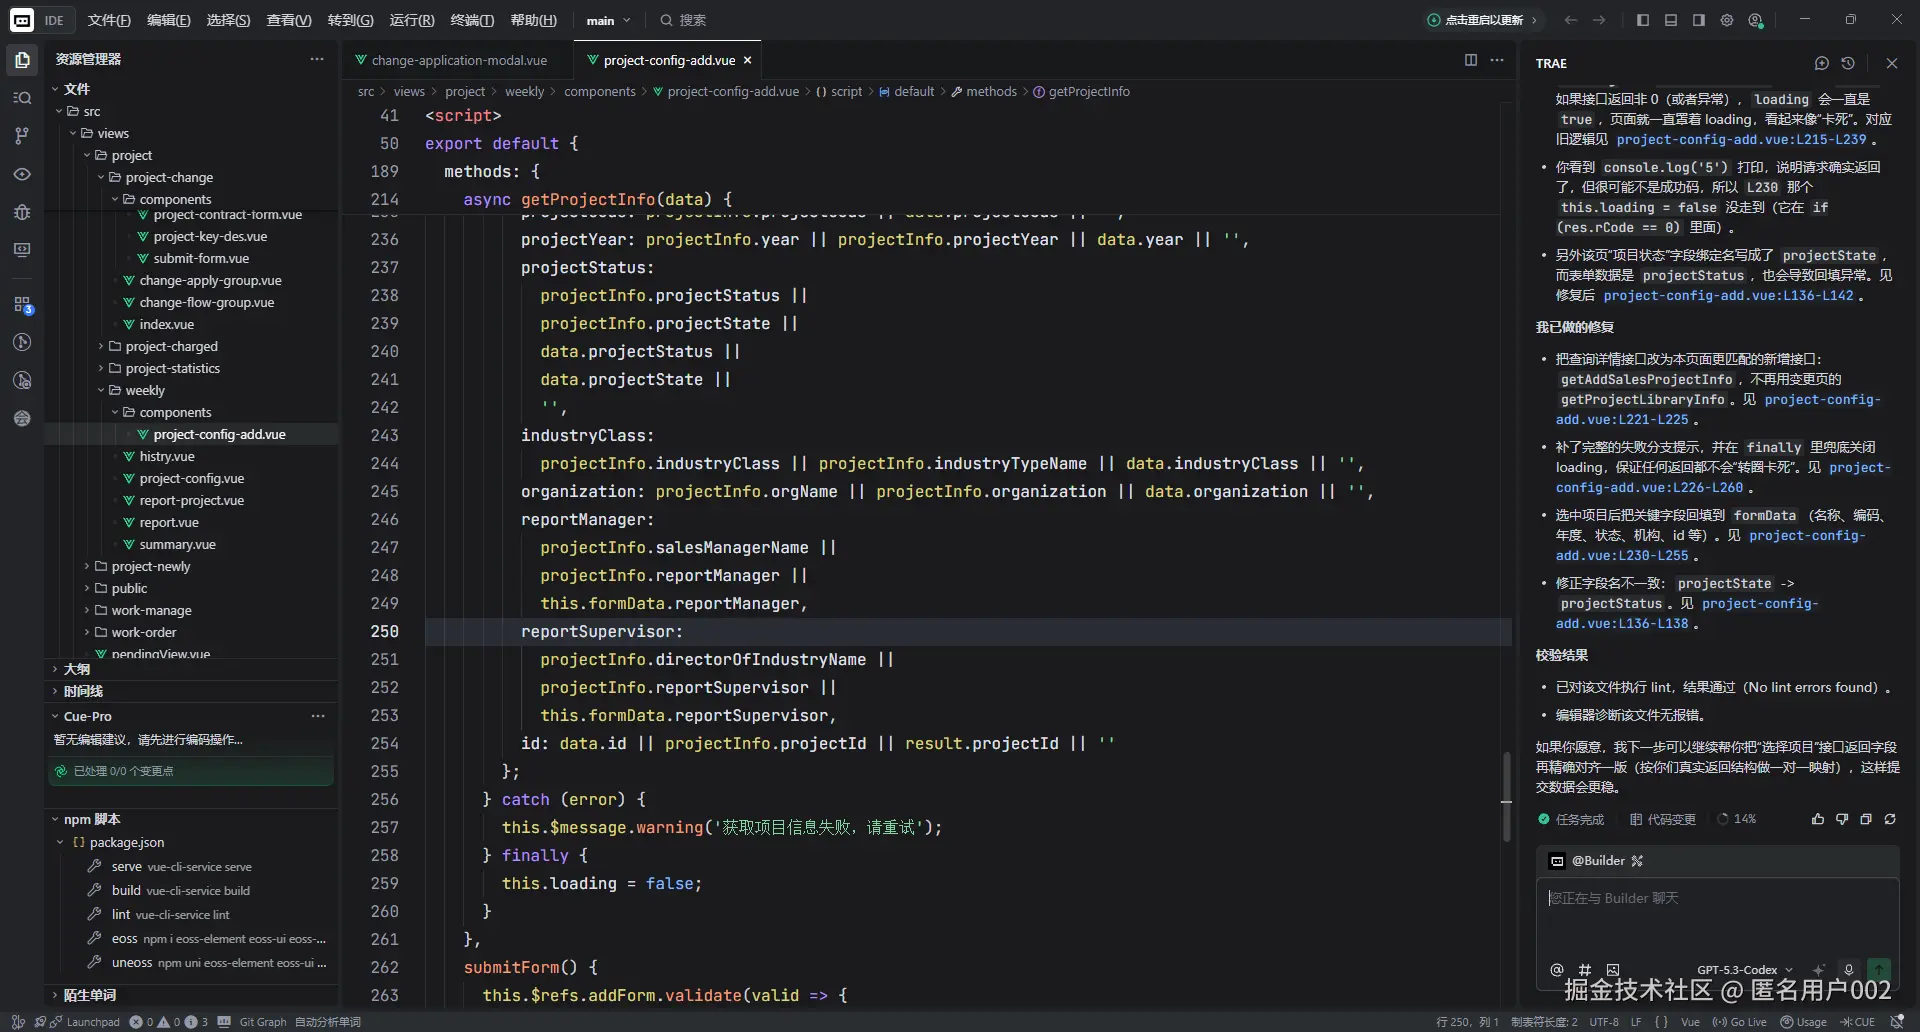Image resolution: width=1920 pixels, height=1032 pixels.
Task: Open the Run and Debug bug icon
Action: pos(22,212)
